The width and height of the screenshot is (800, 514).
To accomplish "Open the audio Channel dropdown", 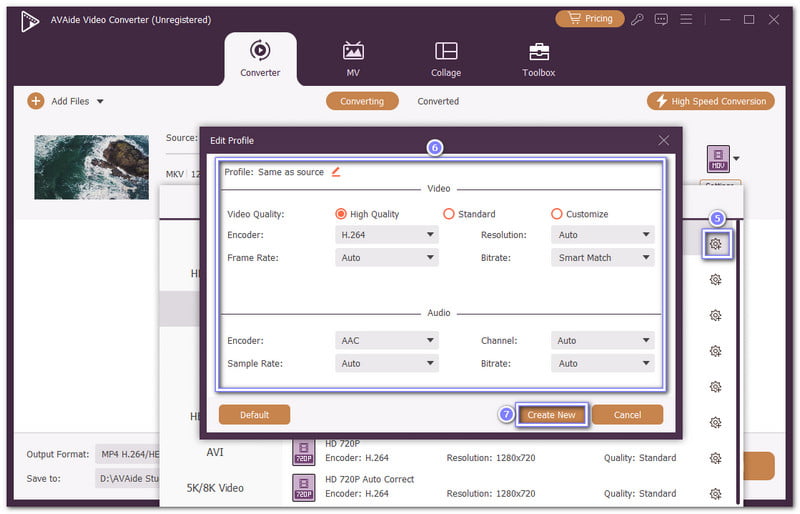I will coord(603,340).
